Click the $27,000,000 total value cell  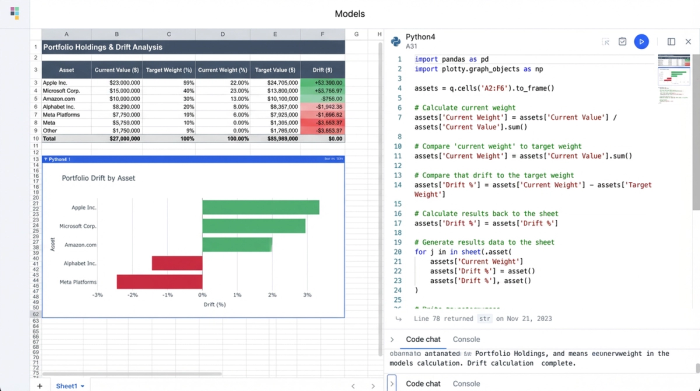click(x=117, y=139)
